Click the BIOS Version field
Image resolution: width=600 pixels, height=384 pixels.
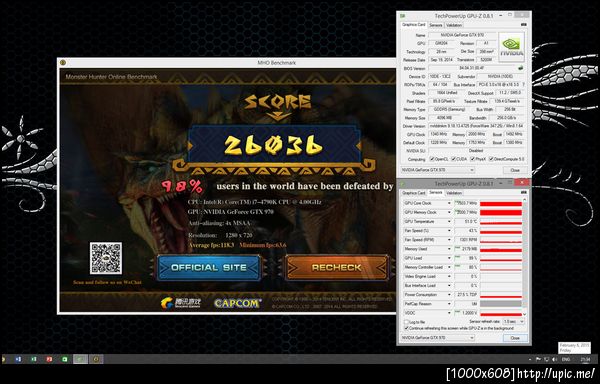pos(472,68)
